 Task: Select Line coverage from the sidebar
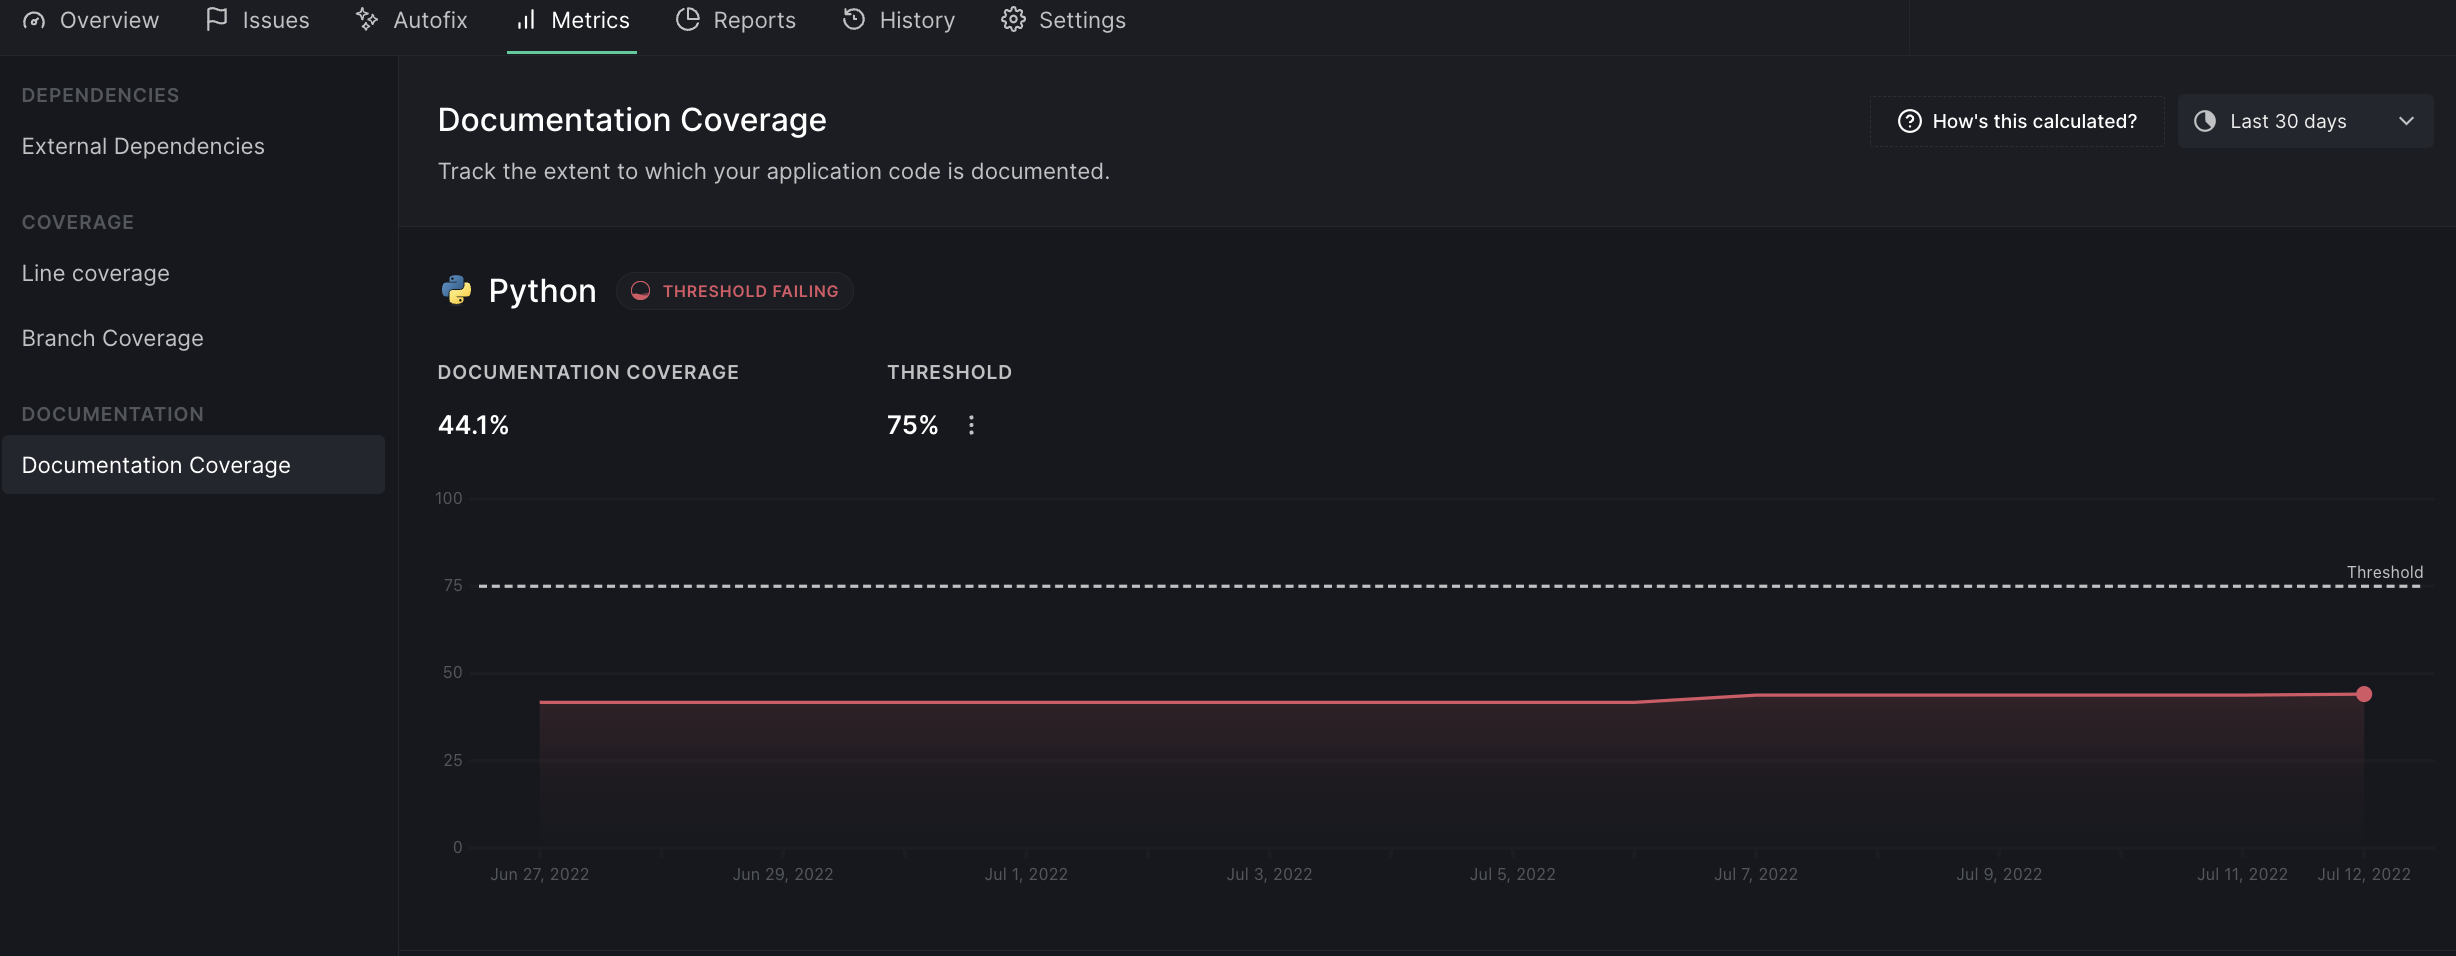[x=95, y=272]
